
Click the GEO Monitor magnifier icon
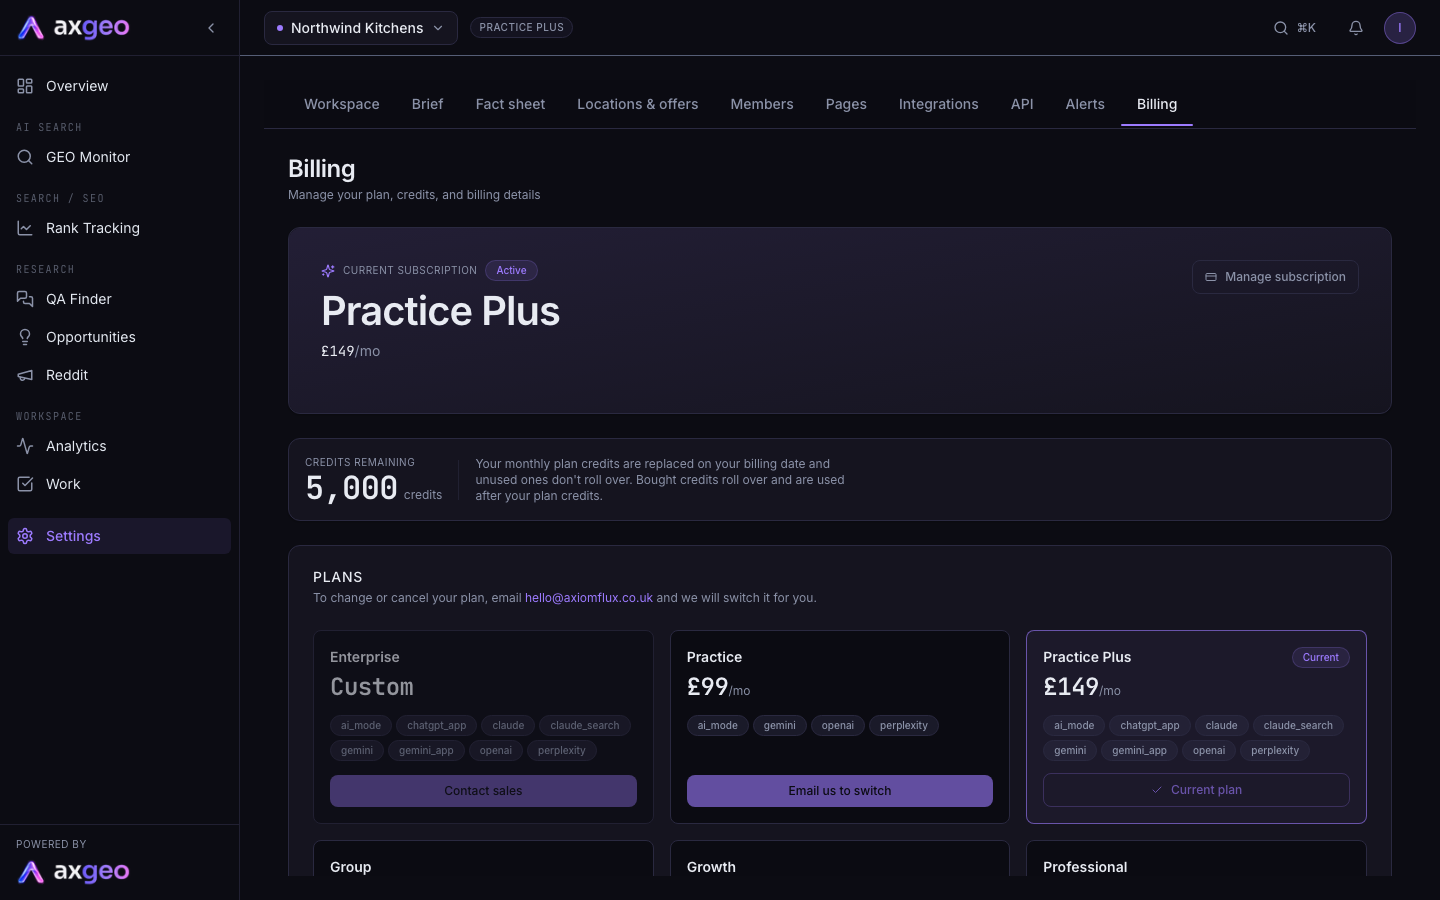click(25, 157)
